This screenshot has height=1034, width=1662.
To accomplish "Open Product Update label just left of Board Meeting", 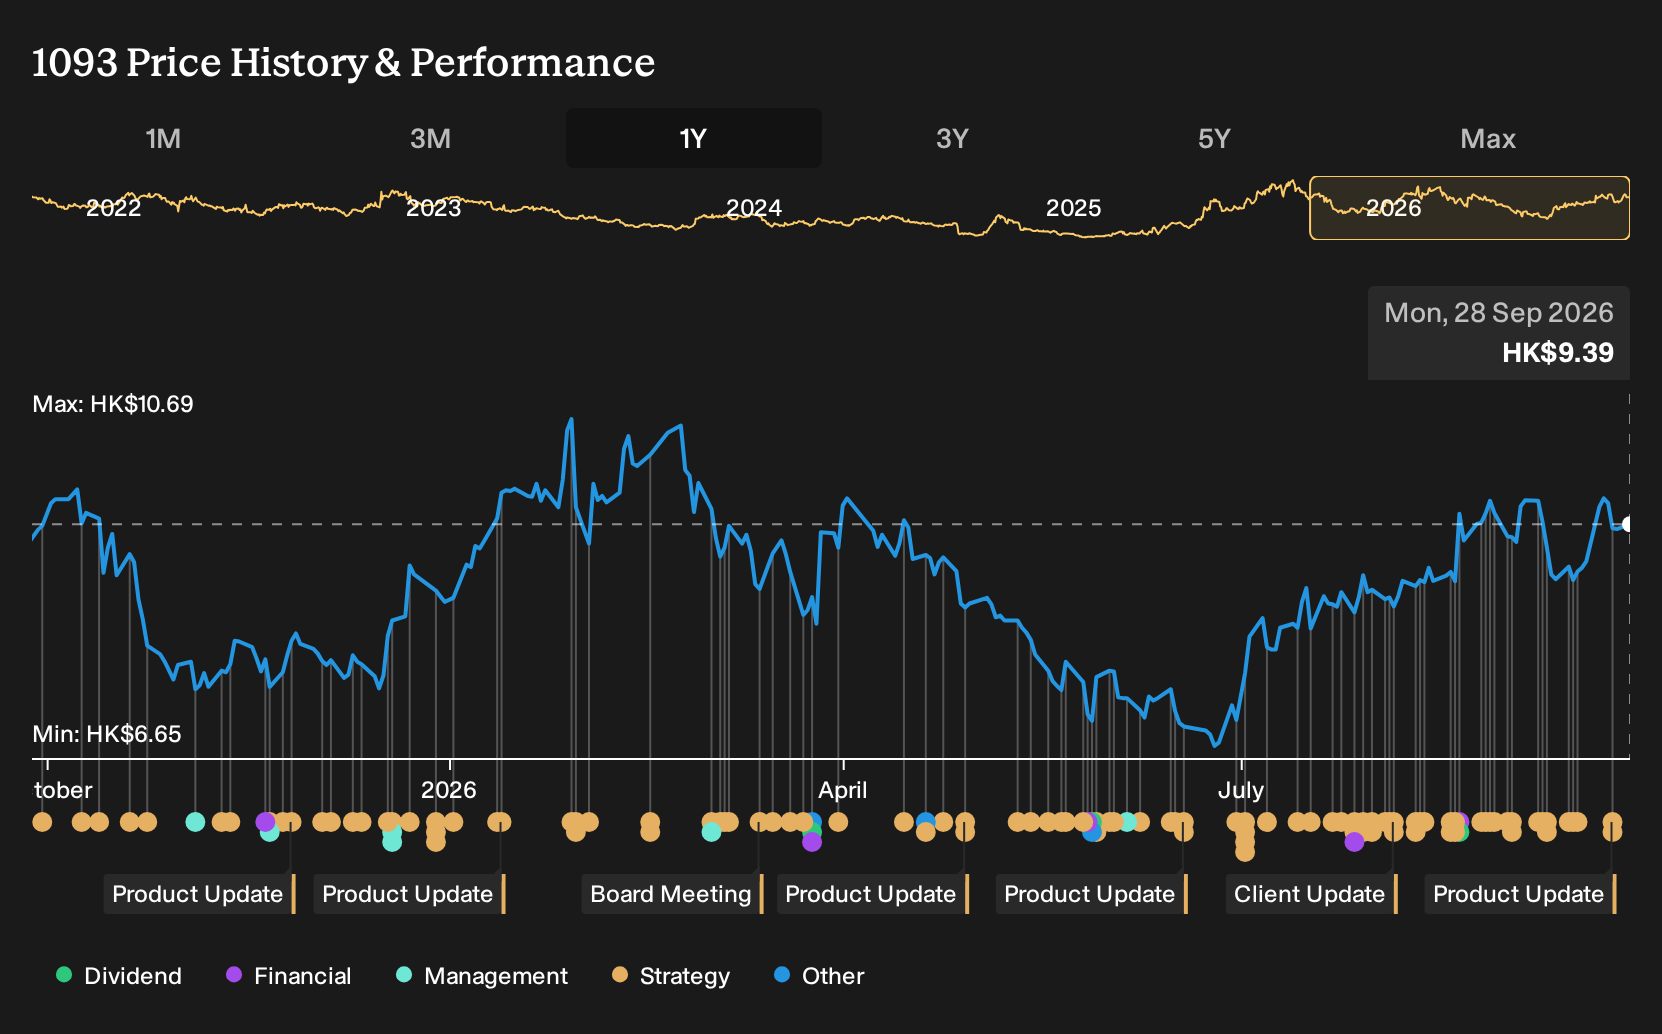I will 409,894.
